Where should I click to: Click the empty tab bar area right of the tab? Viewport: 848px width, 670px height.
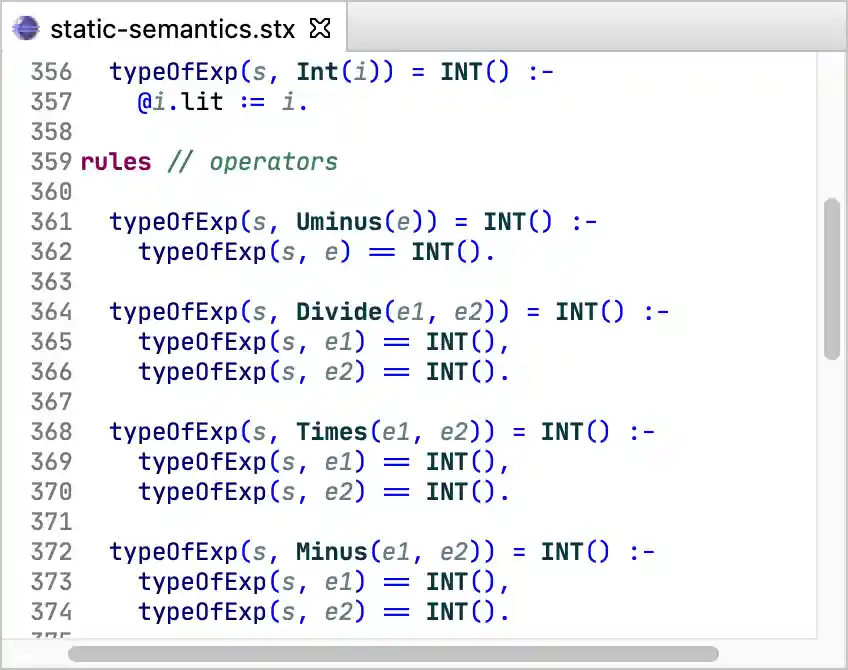pyautogui.click(x=600, y=28)
